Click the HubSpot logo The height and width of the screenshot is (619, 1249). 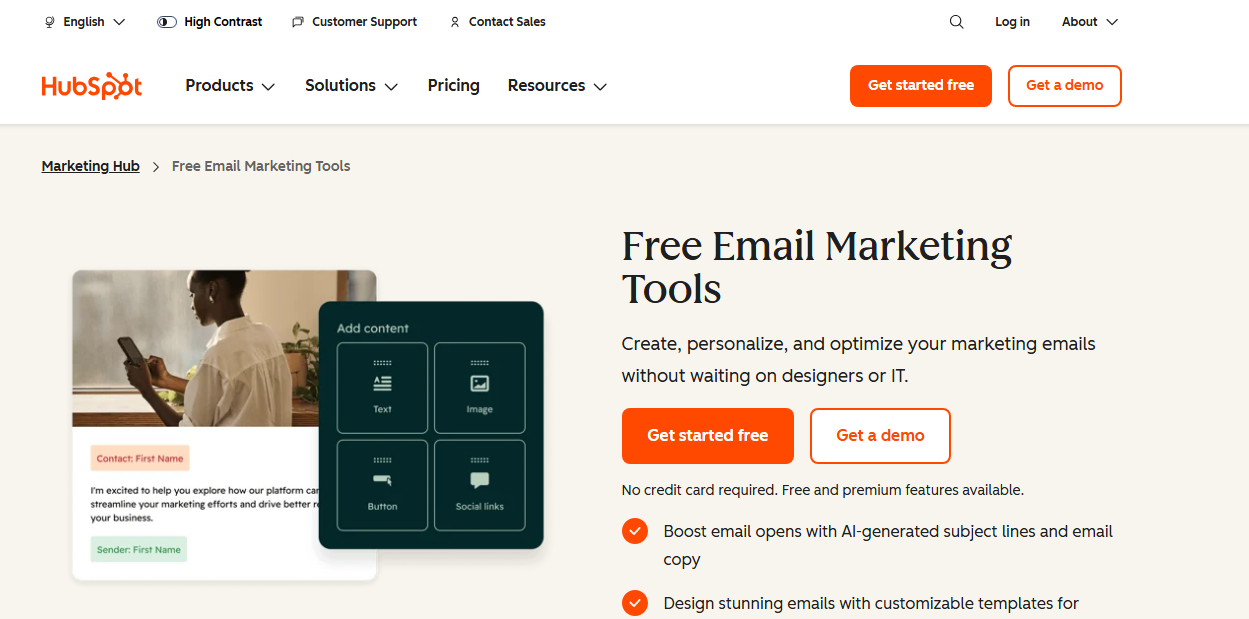92,86
